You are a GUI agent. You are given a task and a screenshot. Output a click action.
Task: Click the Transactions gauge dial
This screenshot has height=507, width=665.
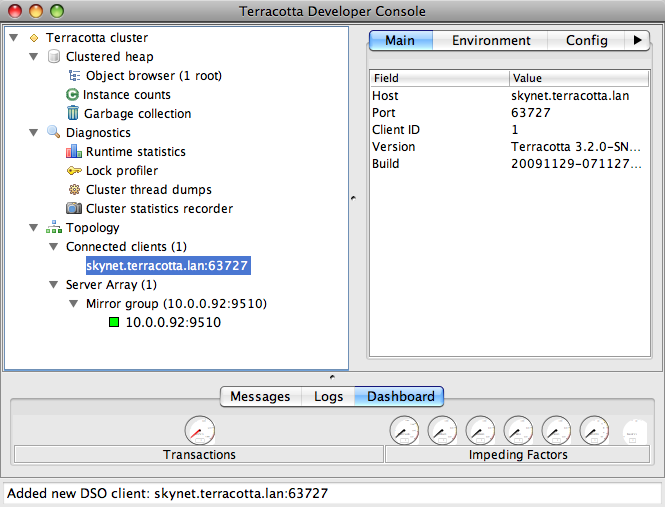(200, 431)
